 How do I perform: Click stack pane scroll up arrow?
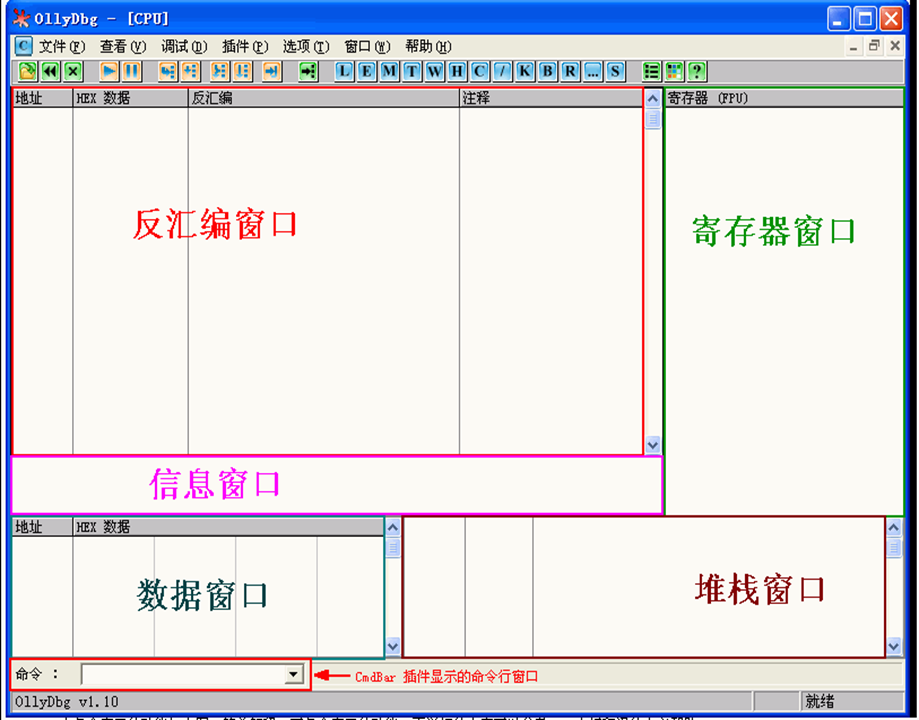click(x=893, y=527)
